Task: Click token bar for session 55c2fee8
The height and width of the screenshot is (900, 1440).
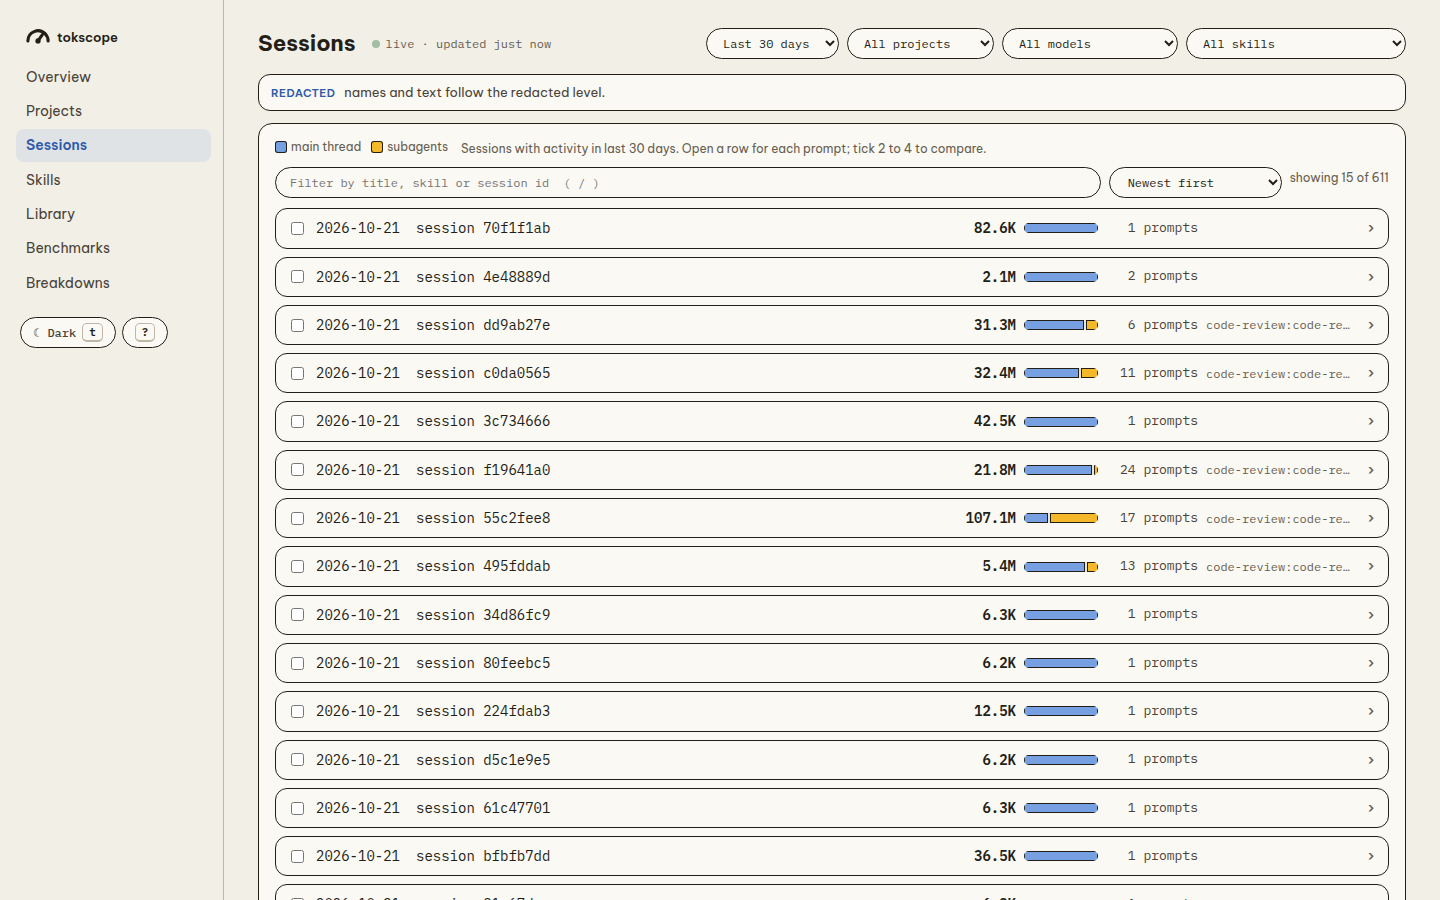Action: click(1061, 518)
